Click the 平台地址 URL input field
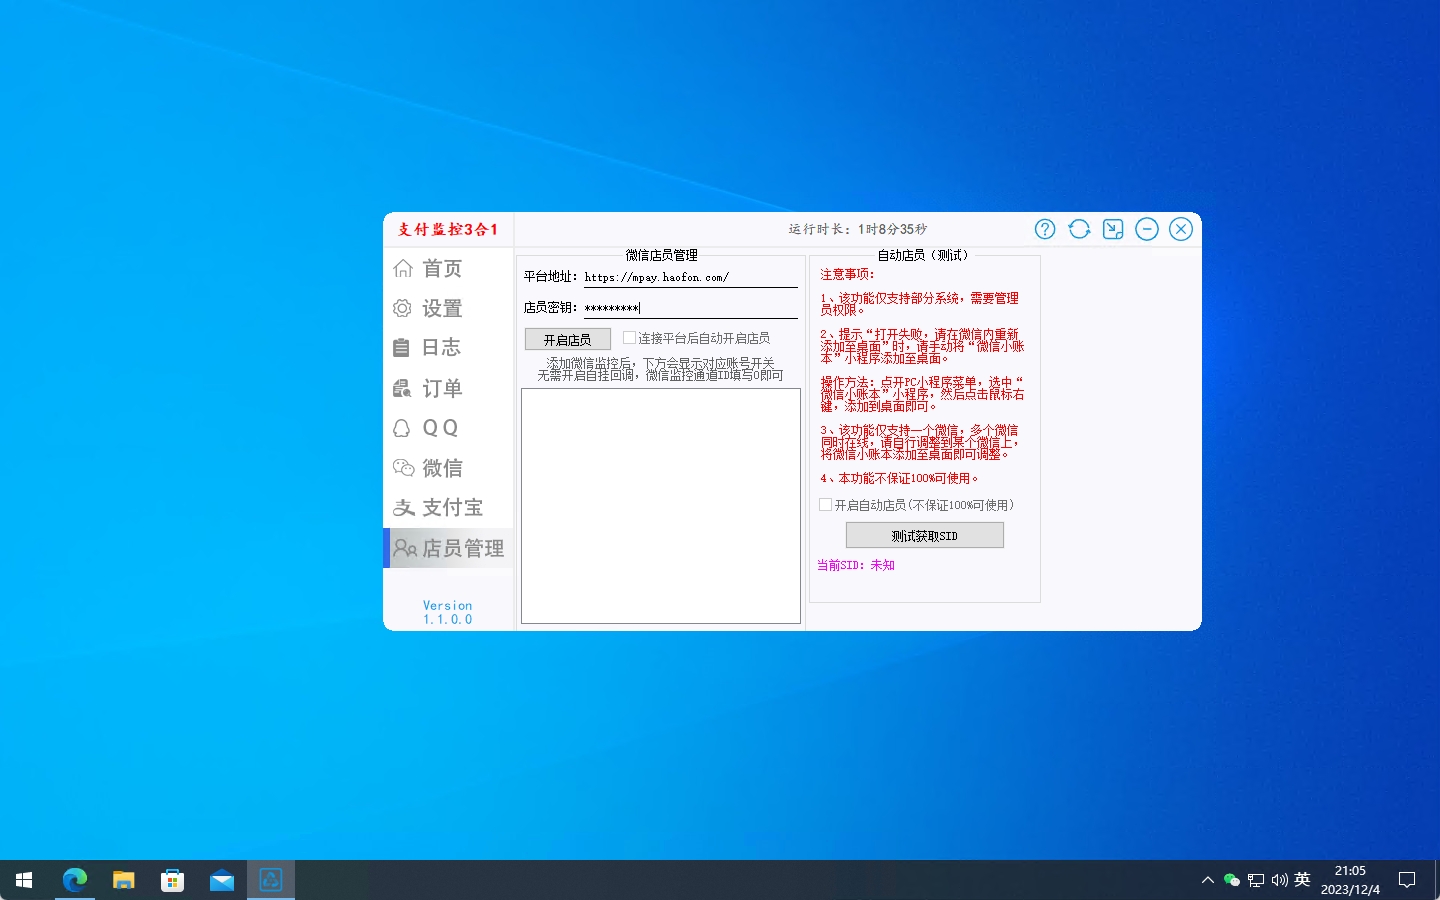 690,277
